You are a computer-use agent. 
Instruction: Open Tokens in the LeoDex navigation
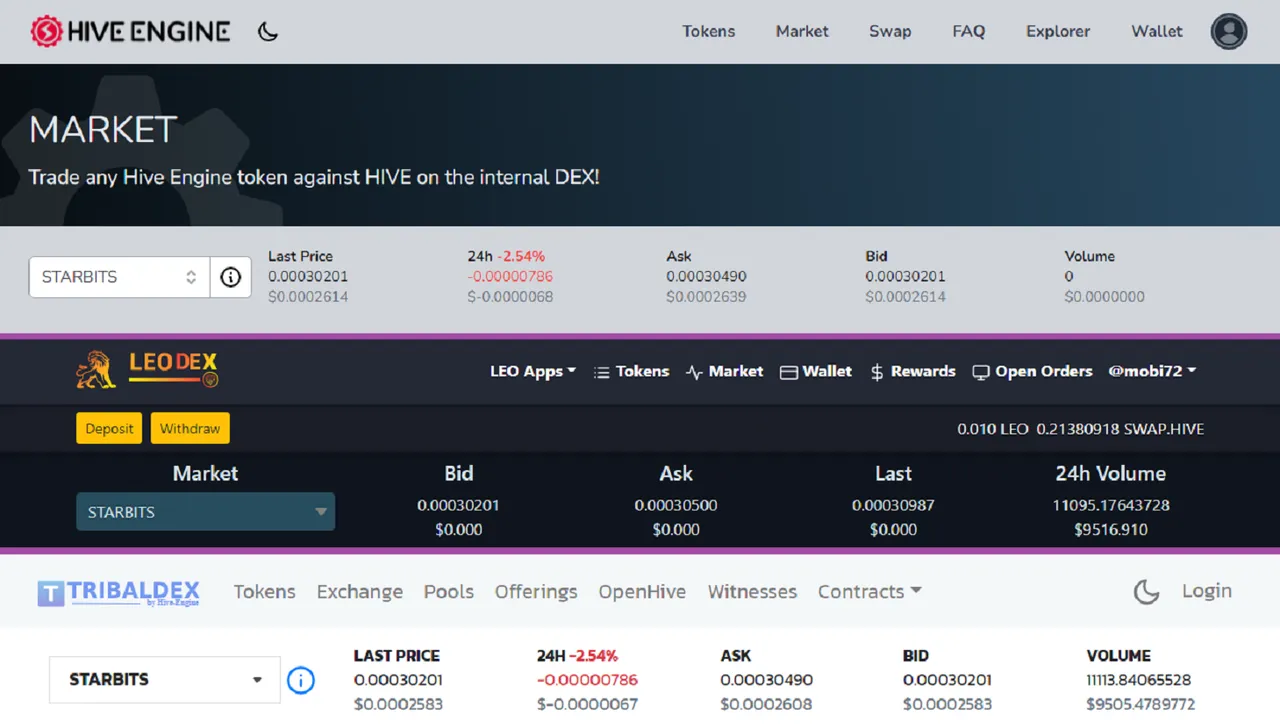click(642, 371)
